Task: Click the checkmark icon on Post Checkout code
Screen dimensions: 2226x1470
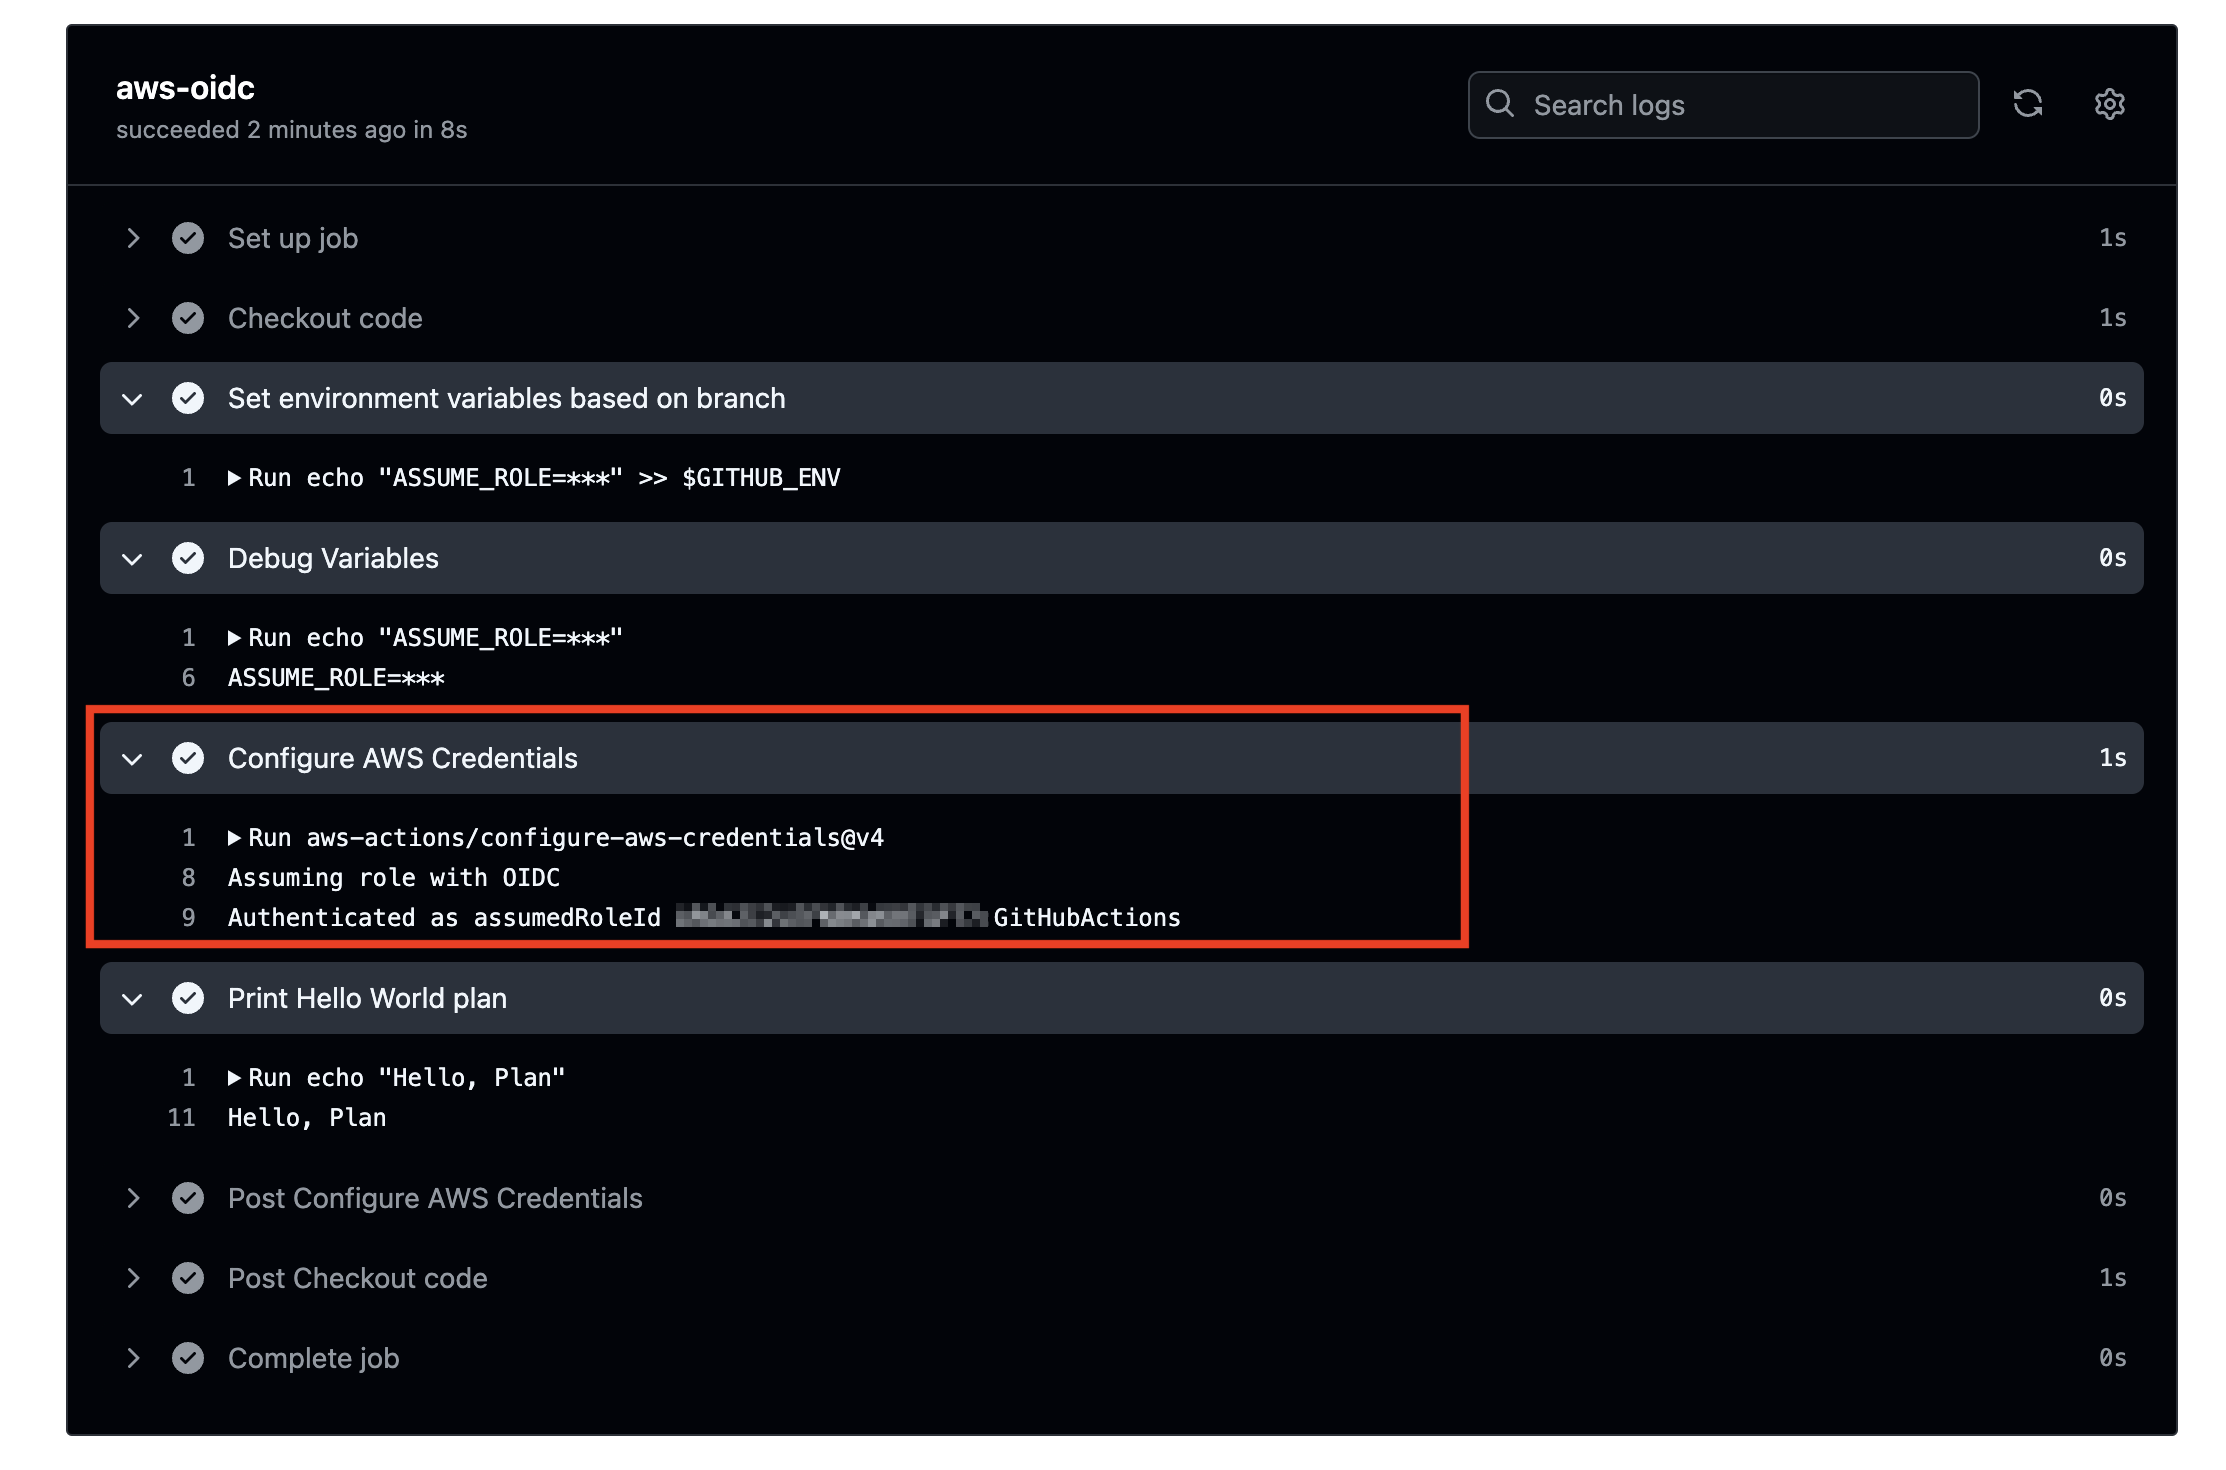Action: (x=189, y=1278)
